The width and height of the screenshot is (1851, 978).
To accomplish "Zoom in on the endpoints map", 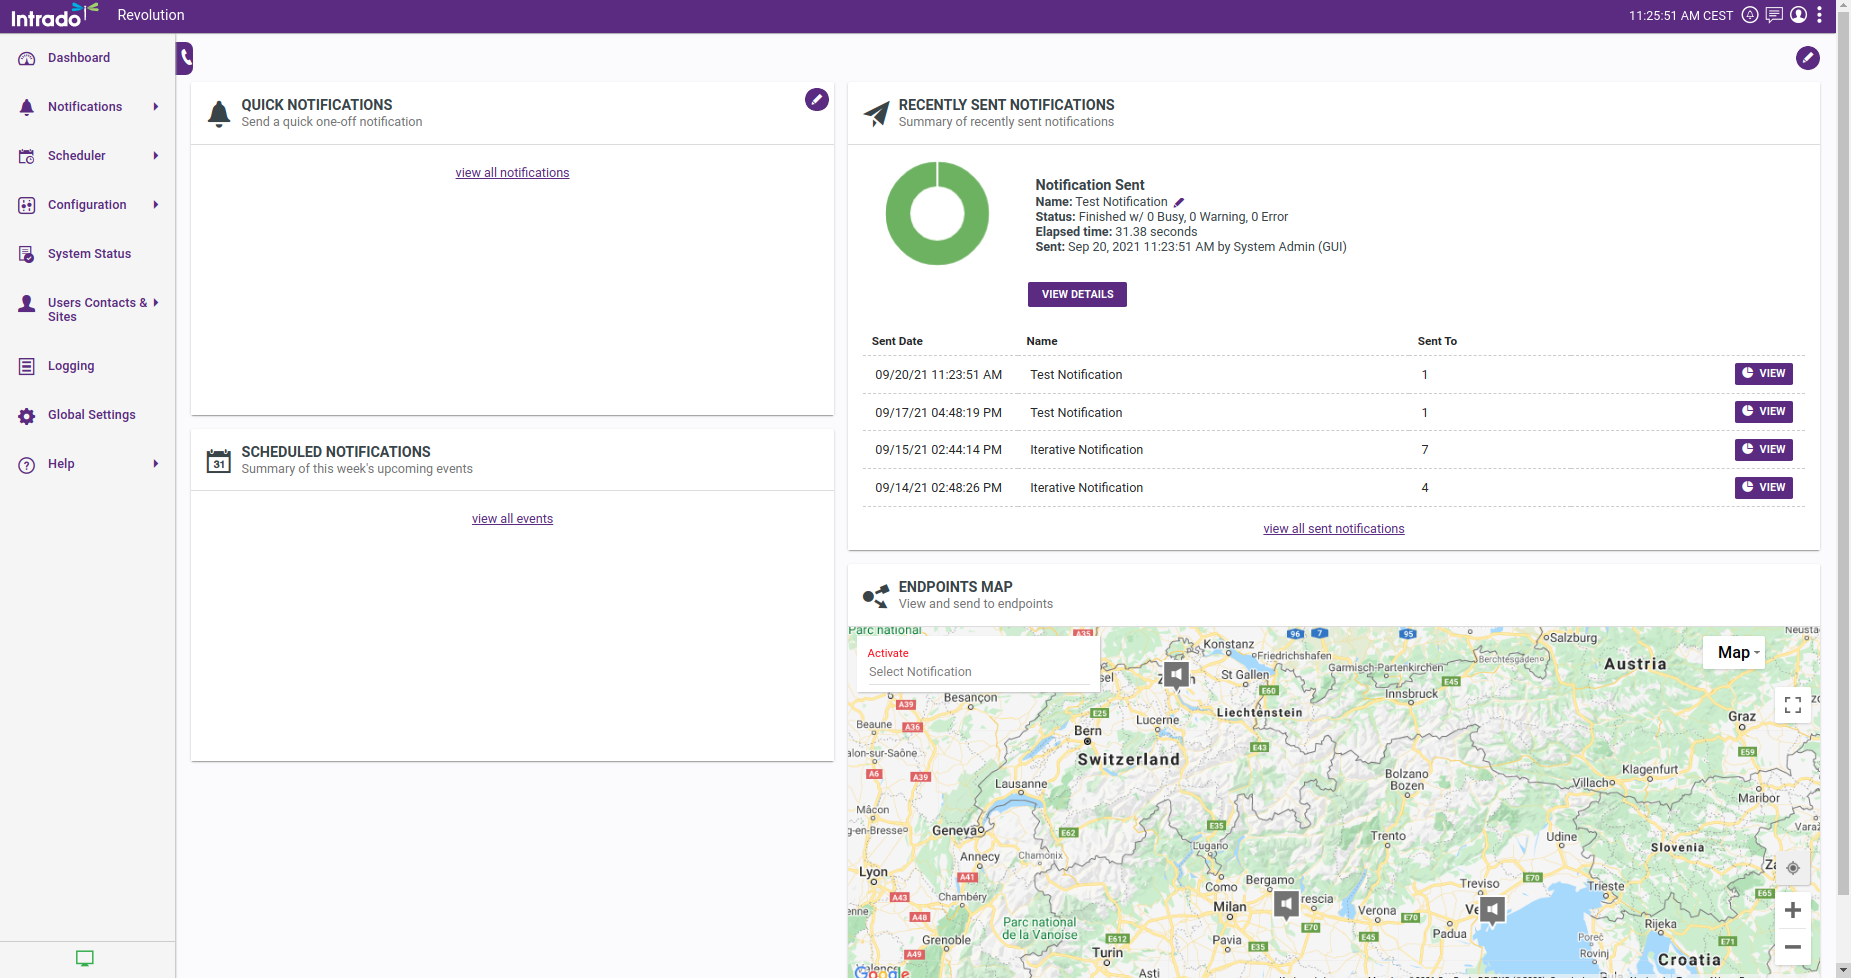I will (x=1792, y=910).
